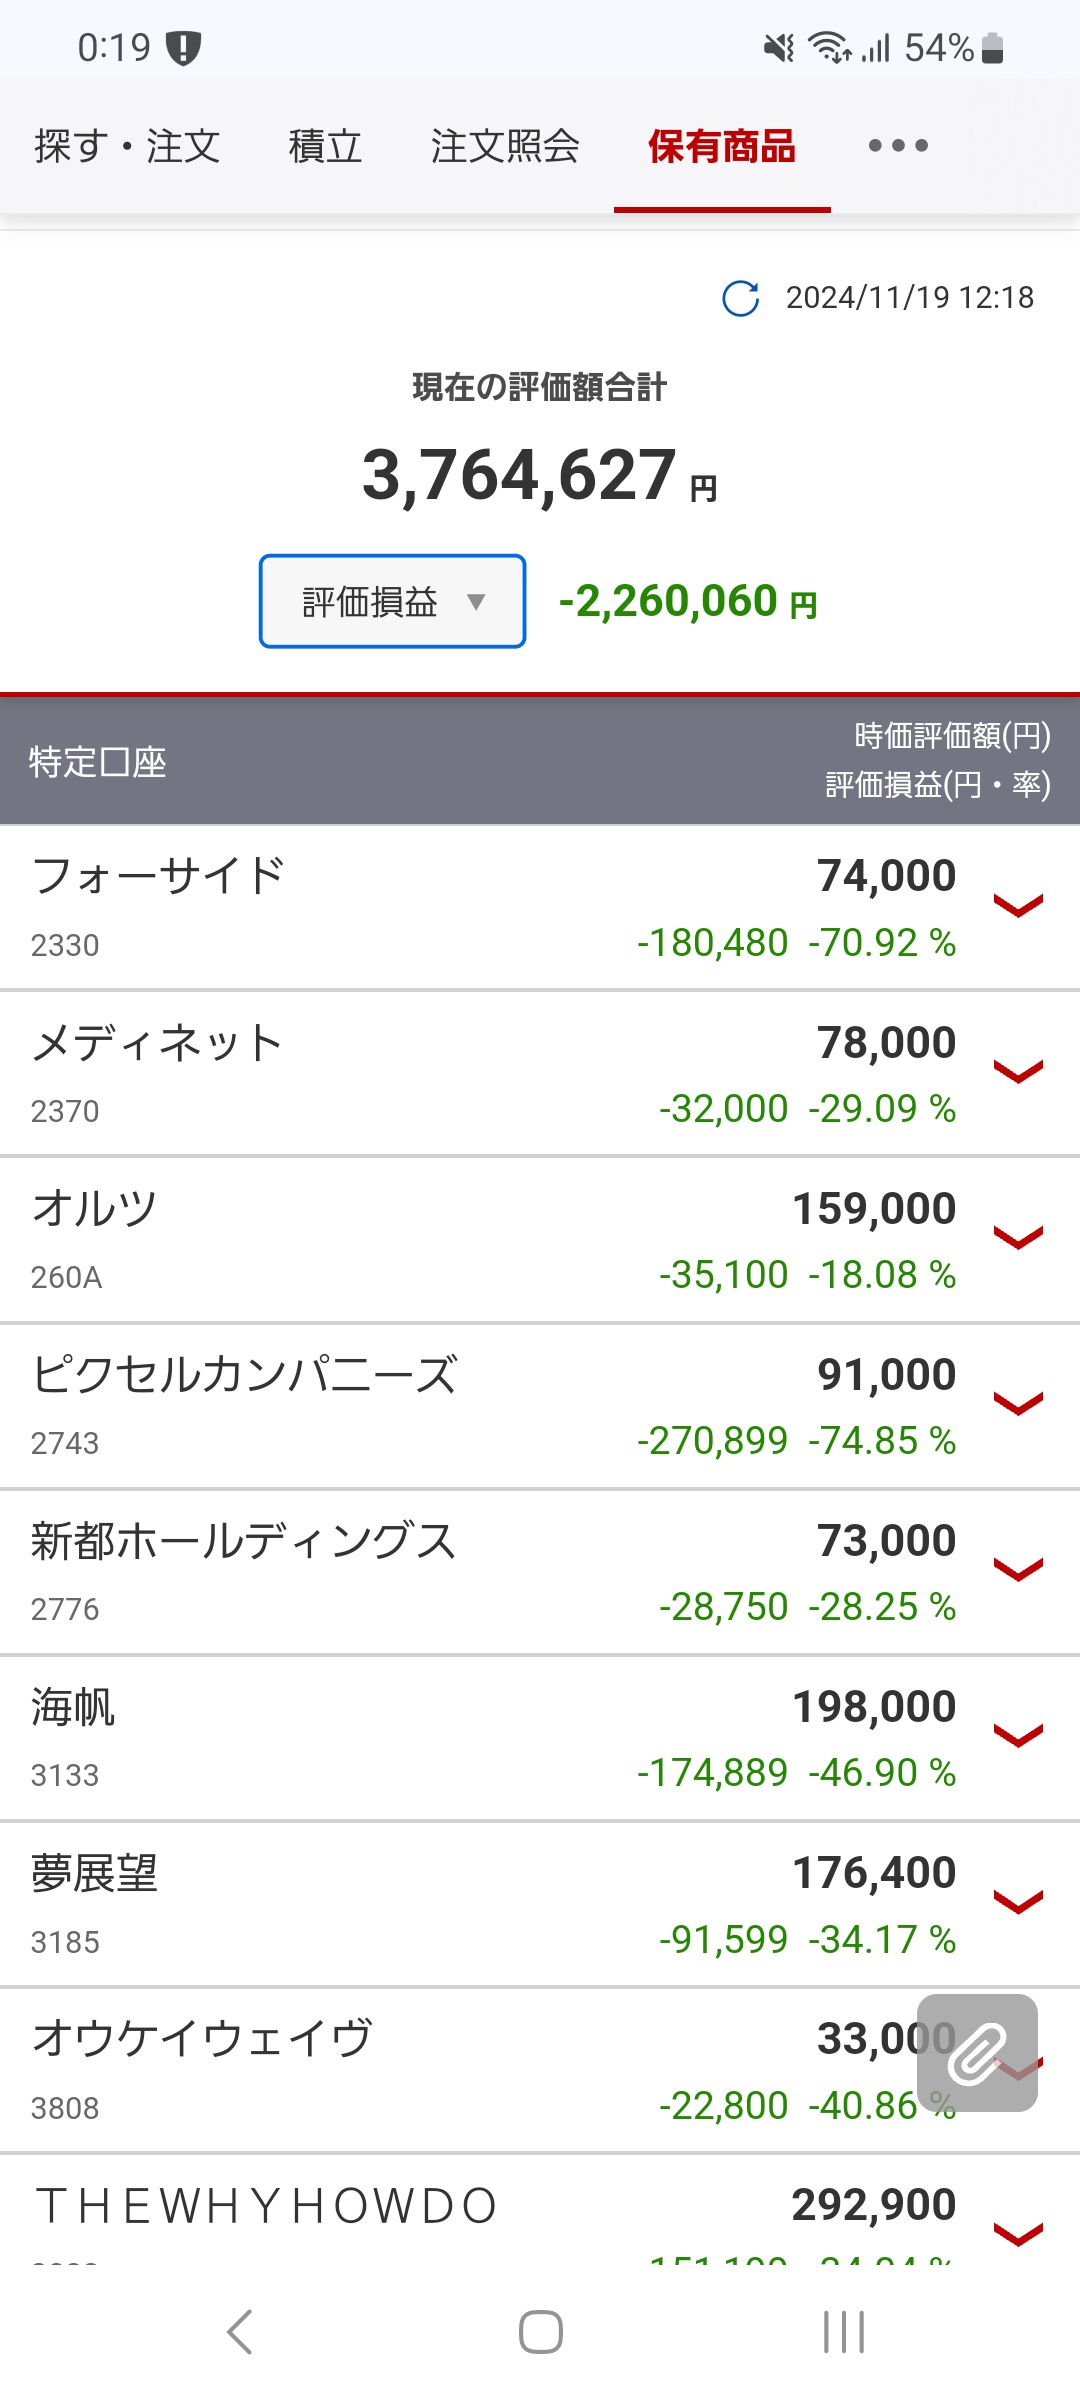Open the 評価損益 dropdown selector

tap(392, 602)
